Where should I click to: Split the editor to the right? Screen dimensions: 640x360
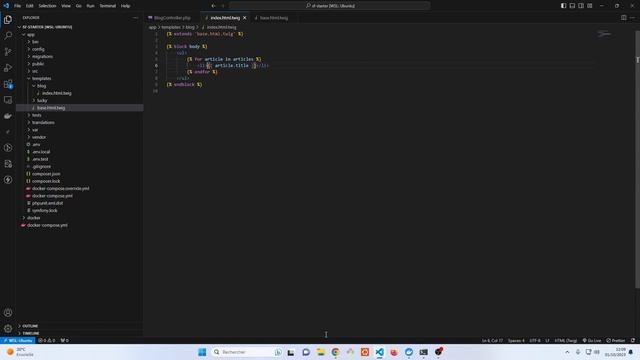tap(624, 18)
